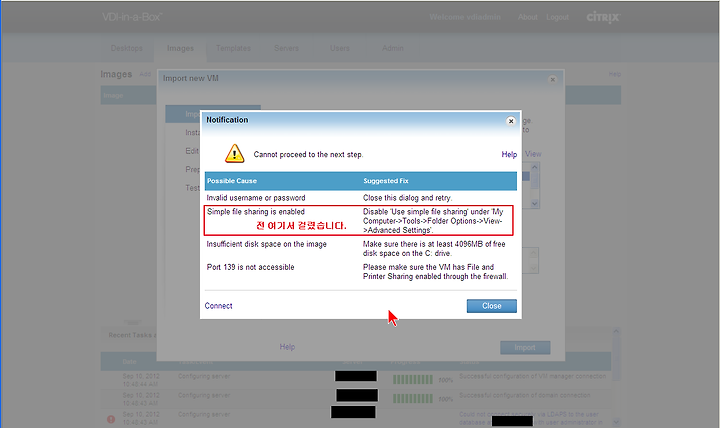Click 'Close this dialog and retry.' text
This screenshot has height=428, width=720.
click(408, 198)
